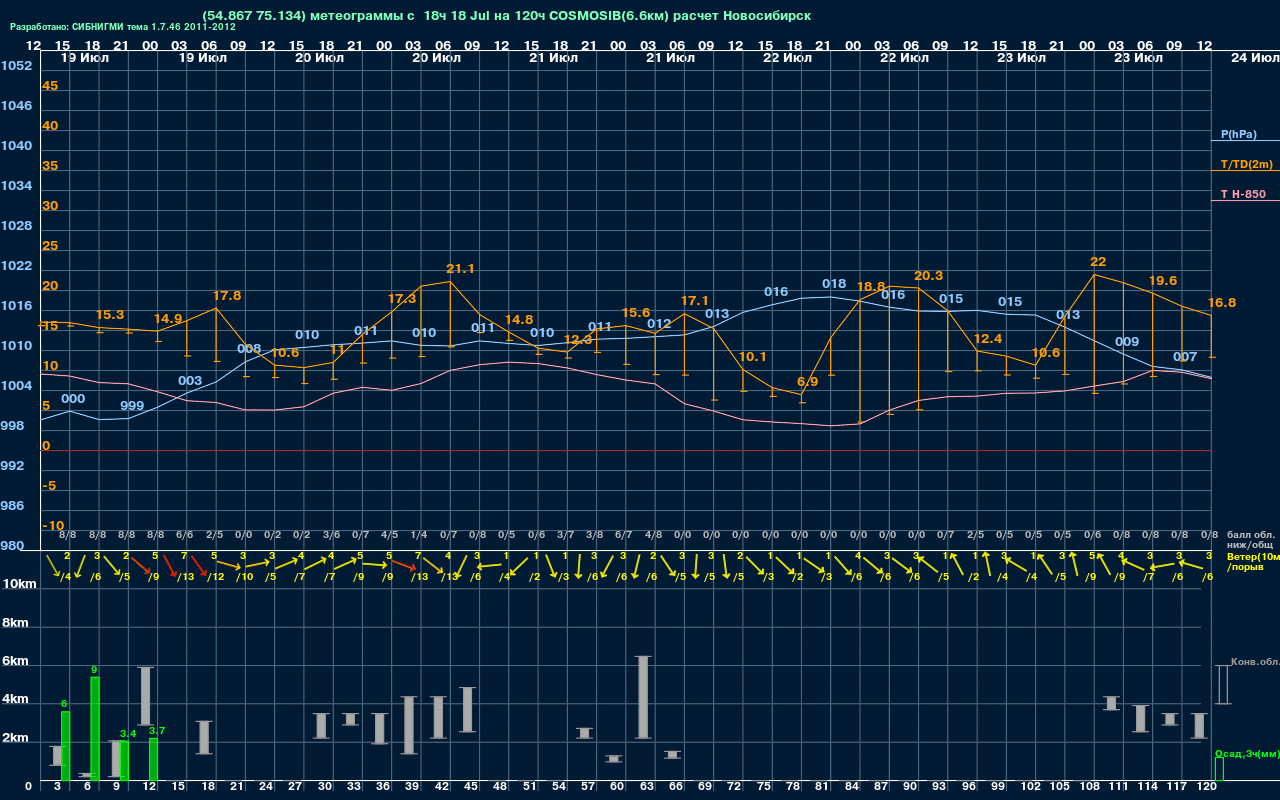Select the P(hPa) legend label
This screenshot has width=1280, height=800.
[x=1239, y=134]
